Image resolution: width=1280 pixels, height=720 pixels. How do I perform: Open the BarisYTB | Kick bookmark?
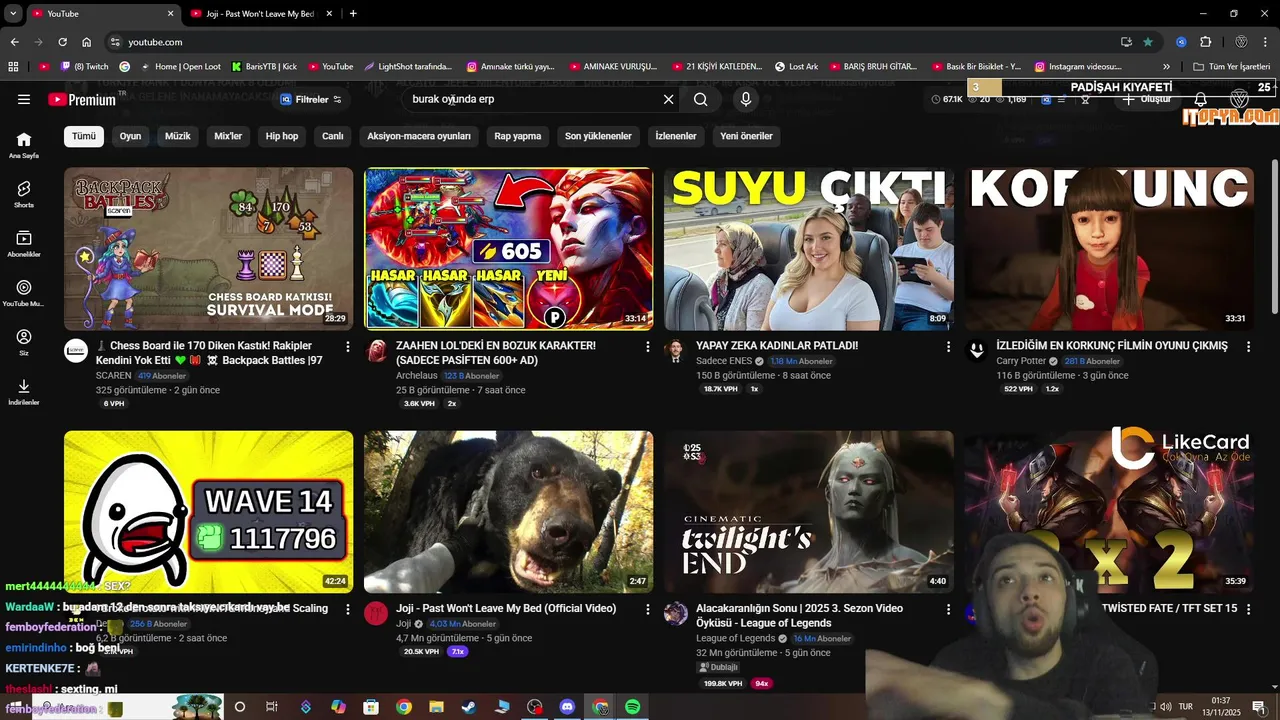[x=265, y=66]
